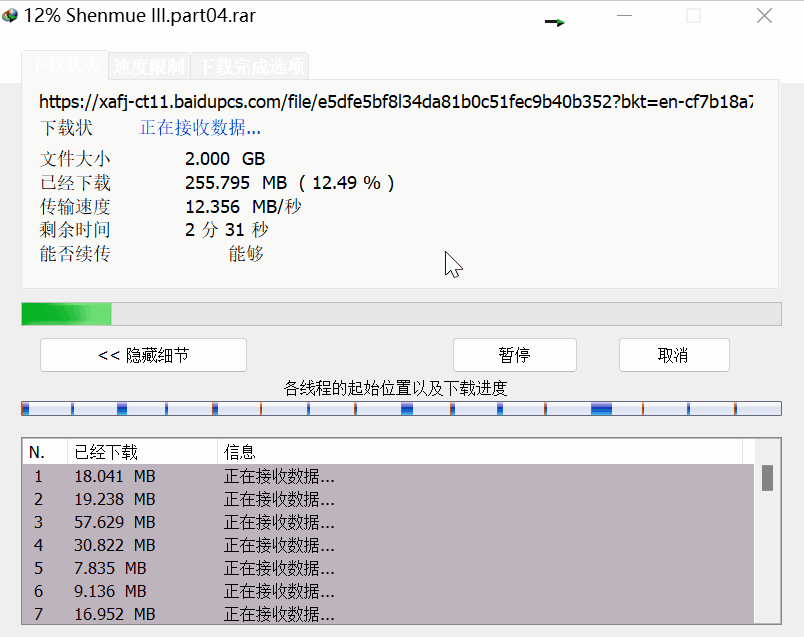This screenshot has width=804, height=637.
Task: Cancel the download with 取消 button
Action: coord(674,355)
